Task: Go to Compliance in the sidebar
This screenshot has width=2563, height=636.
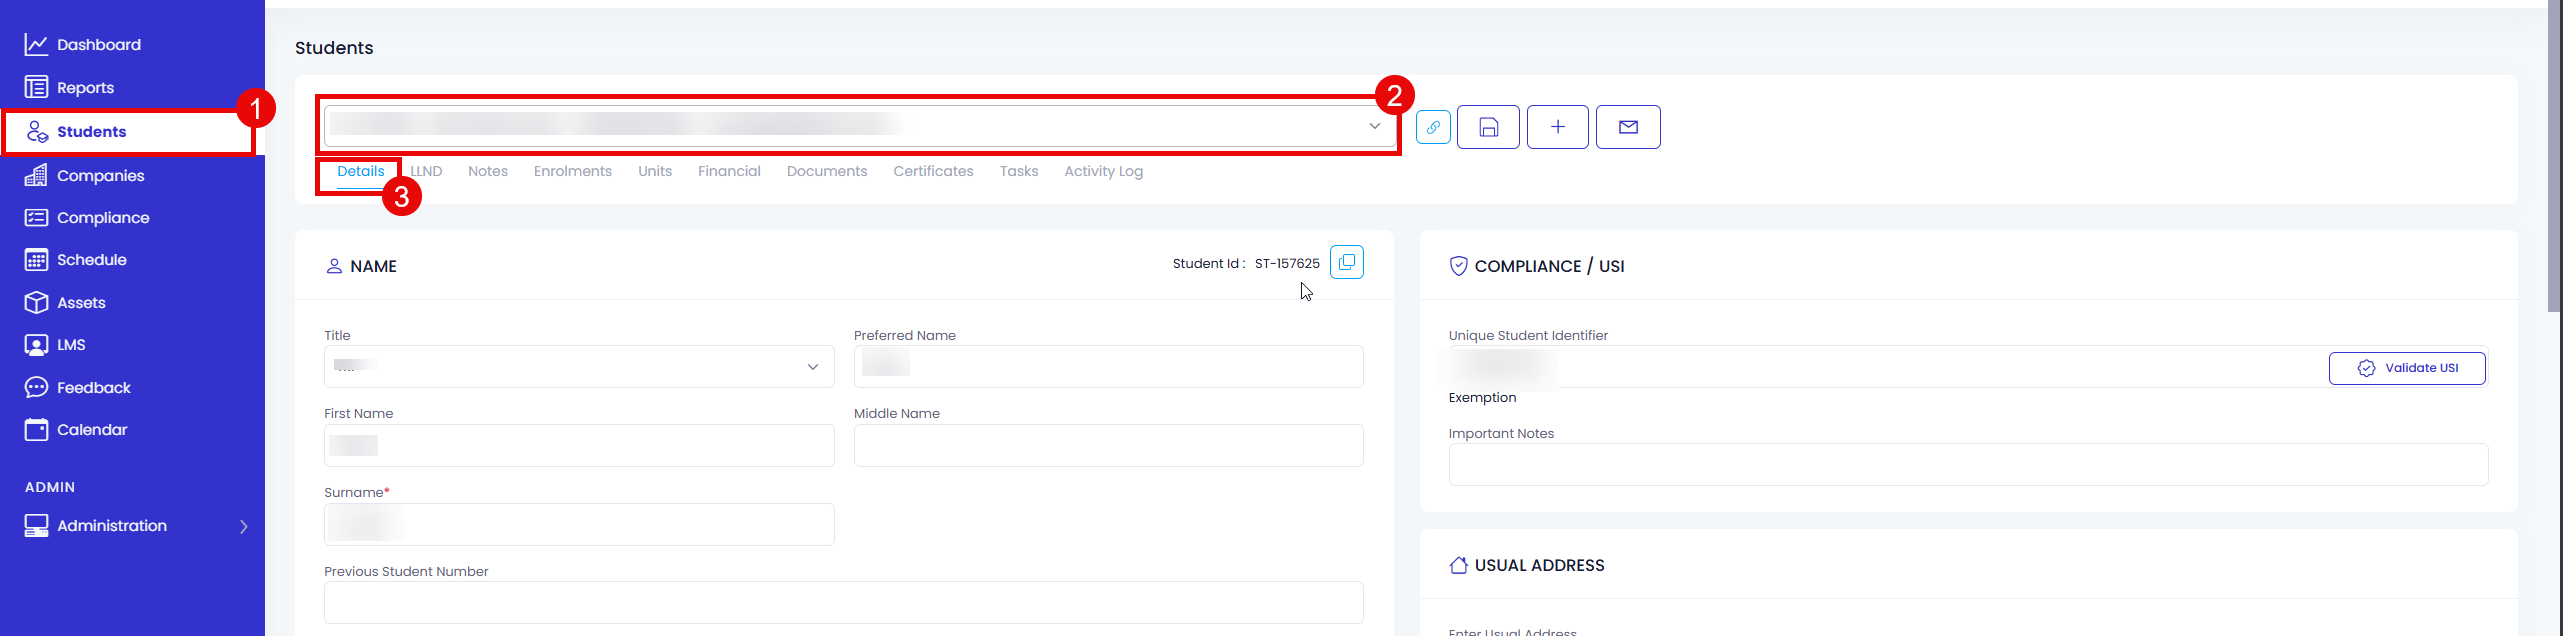Action: [x=87, y=218]
